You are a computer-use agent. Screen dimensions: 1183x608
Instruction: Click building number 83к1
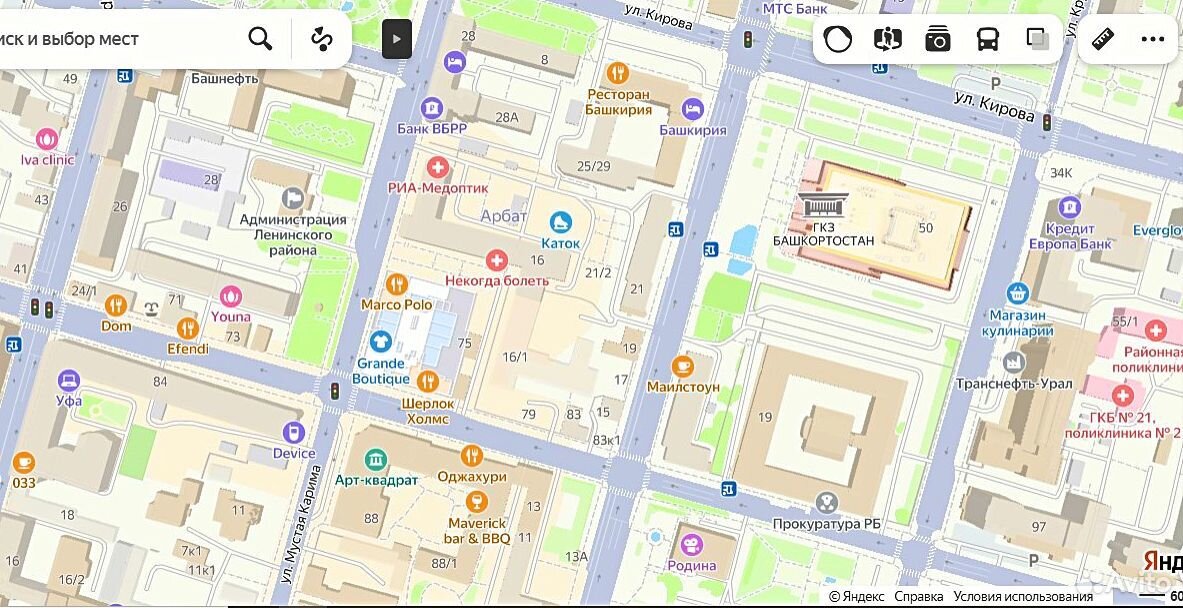[607, 440]
